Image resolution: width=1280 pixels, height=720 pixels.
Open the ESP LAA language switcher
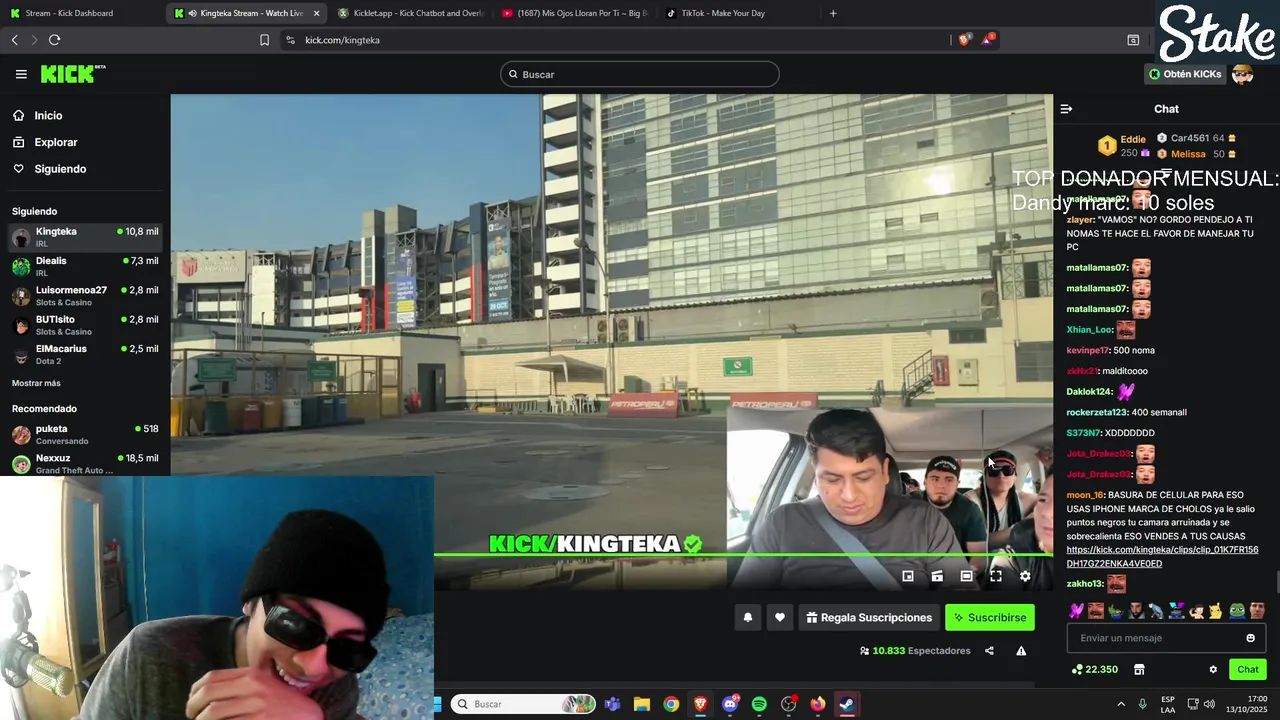1168,704
